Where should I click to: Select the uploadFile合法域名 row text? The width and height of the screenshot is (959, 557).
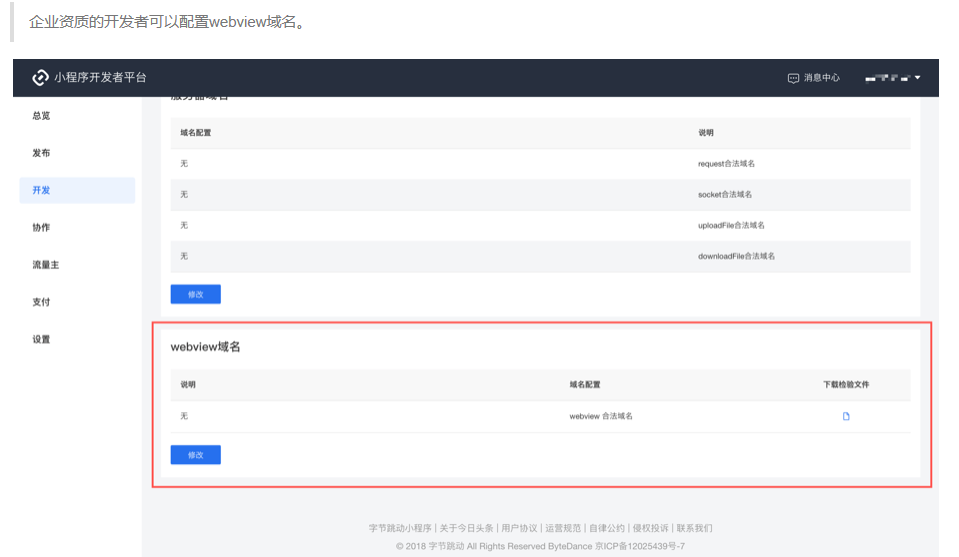[x=731, y=226]
